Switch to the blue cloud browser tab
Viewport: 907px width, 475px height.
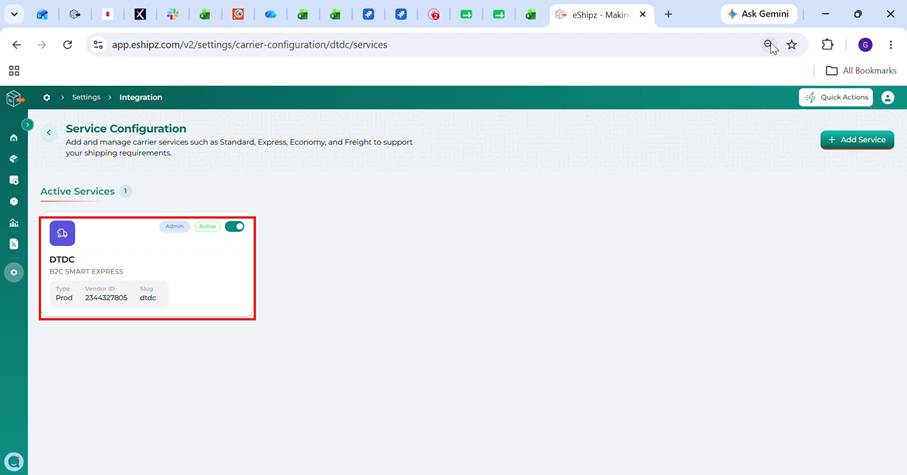click(x=270, y=14)
